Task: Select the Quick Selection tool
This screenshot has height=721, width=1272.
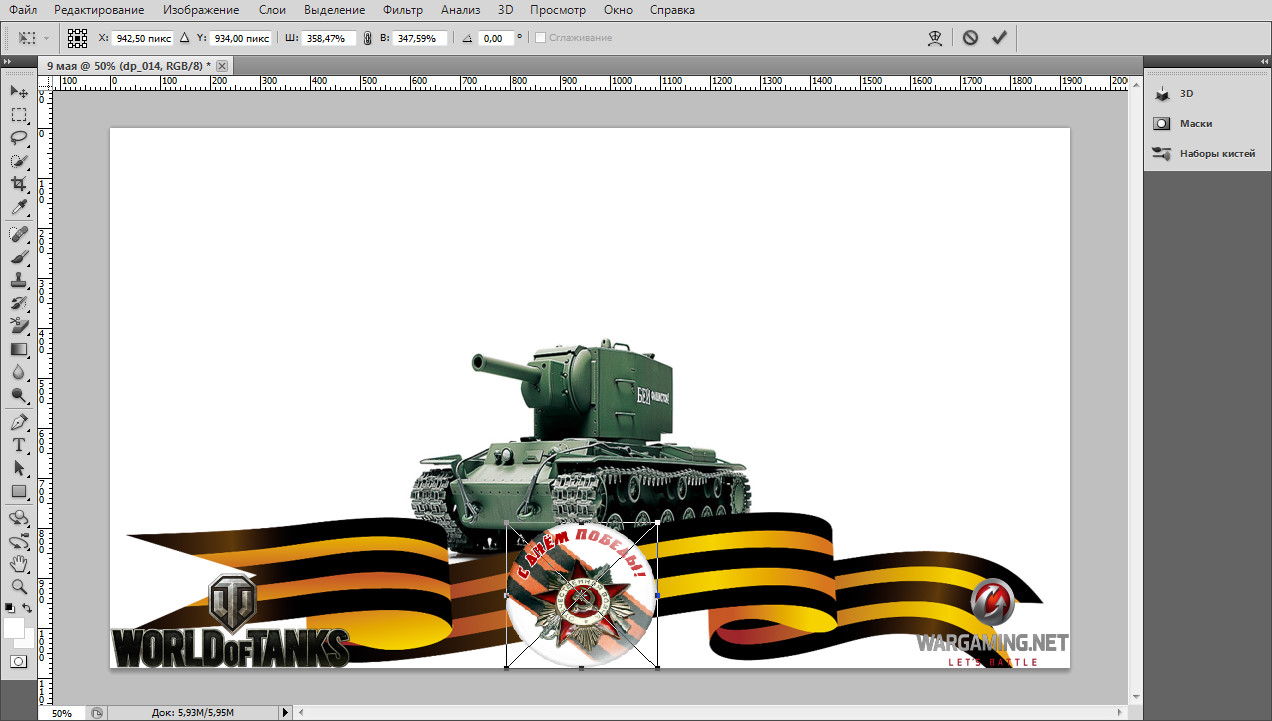Action: pos(18,161)
